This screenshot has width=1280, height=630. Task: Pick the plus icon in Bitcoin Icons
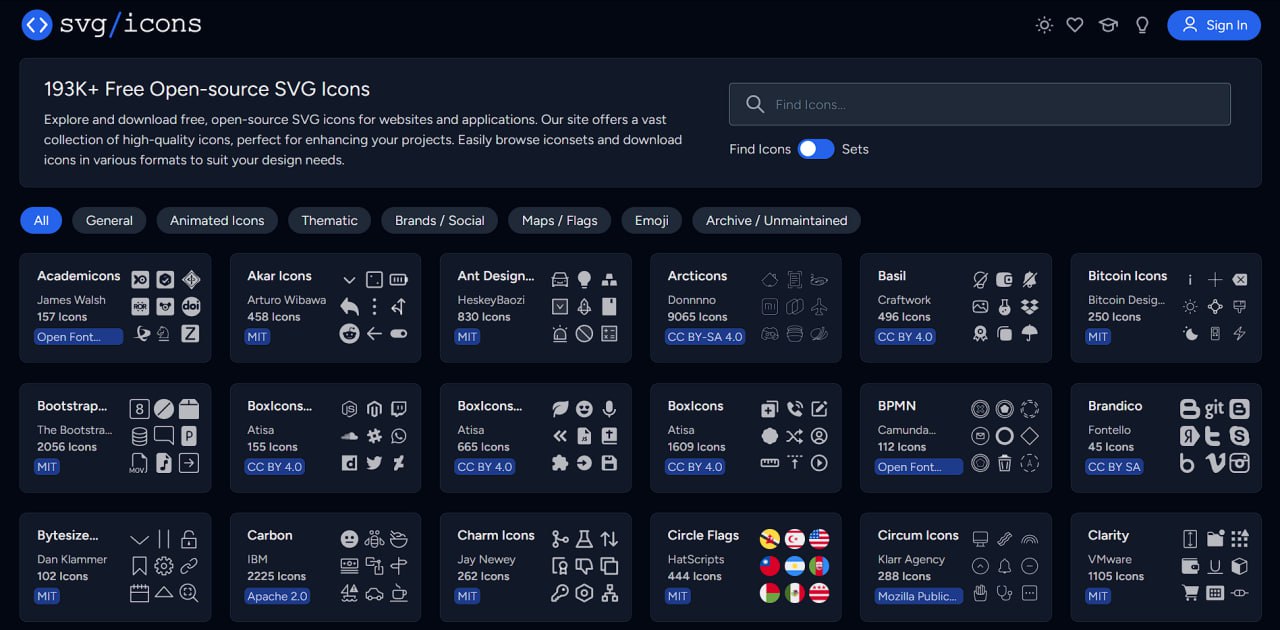coord(1215,280)
